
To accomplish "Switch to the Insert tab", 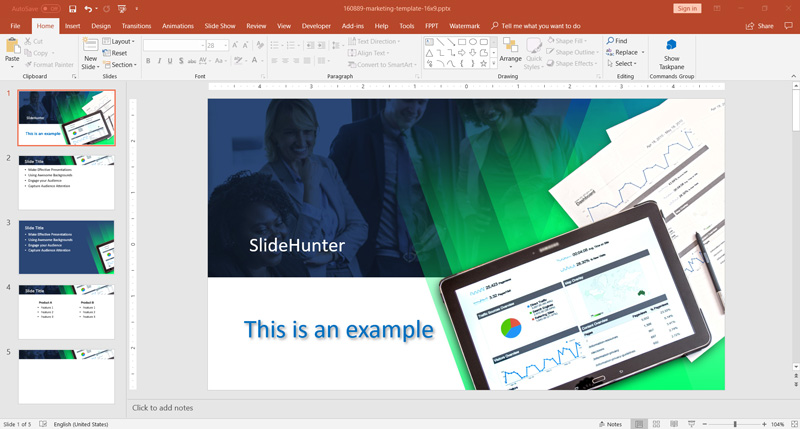I will tap(72, 26).
